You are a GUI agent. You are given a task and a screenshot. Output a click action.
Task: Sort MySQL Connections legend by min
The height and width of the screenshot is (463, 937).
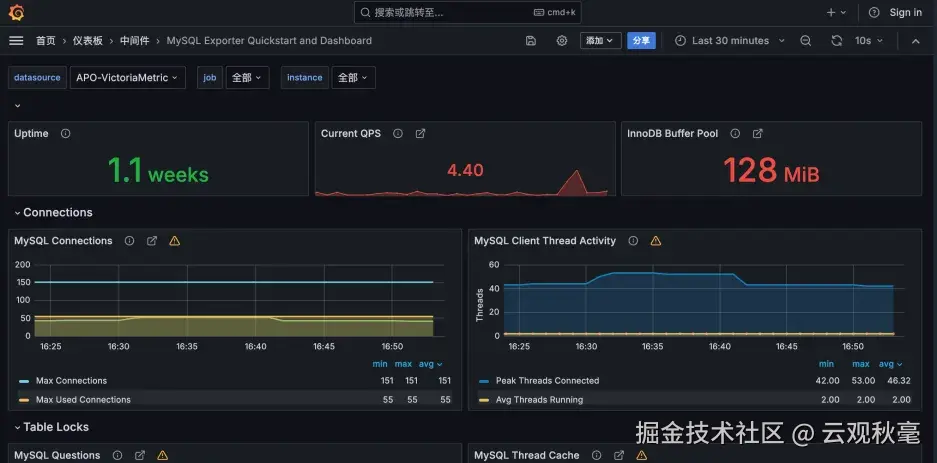coord(380,364)
